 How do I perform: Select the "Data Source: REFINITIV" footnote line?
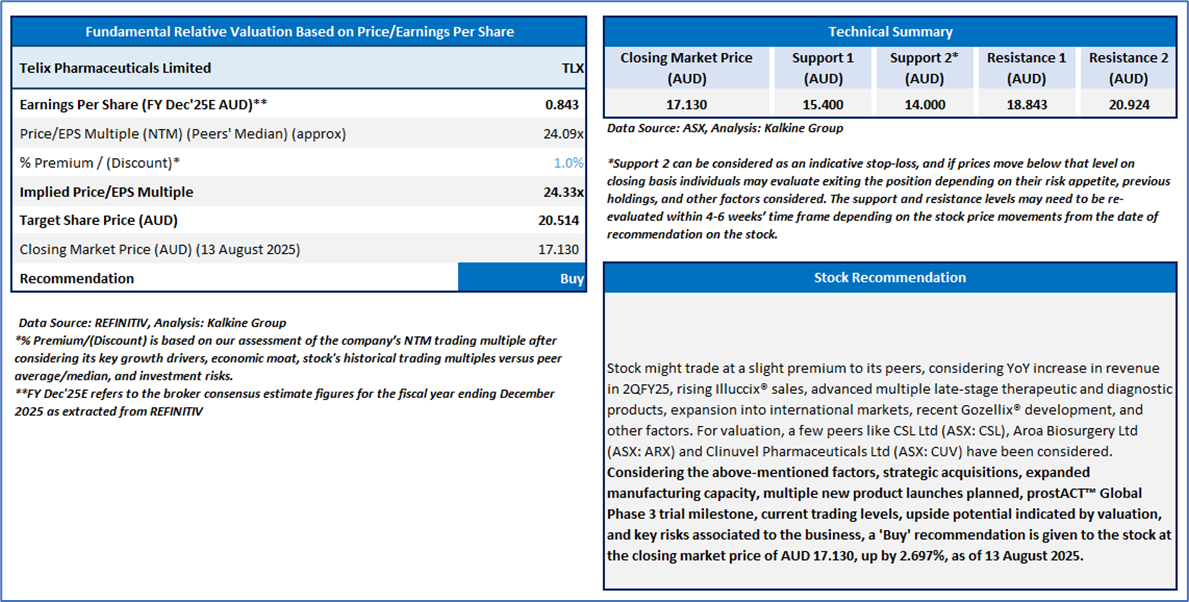click(152, 323)
